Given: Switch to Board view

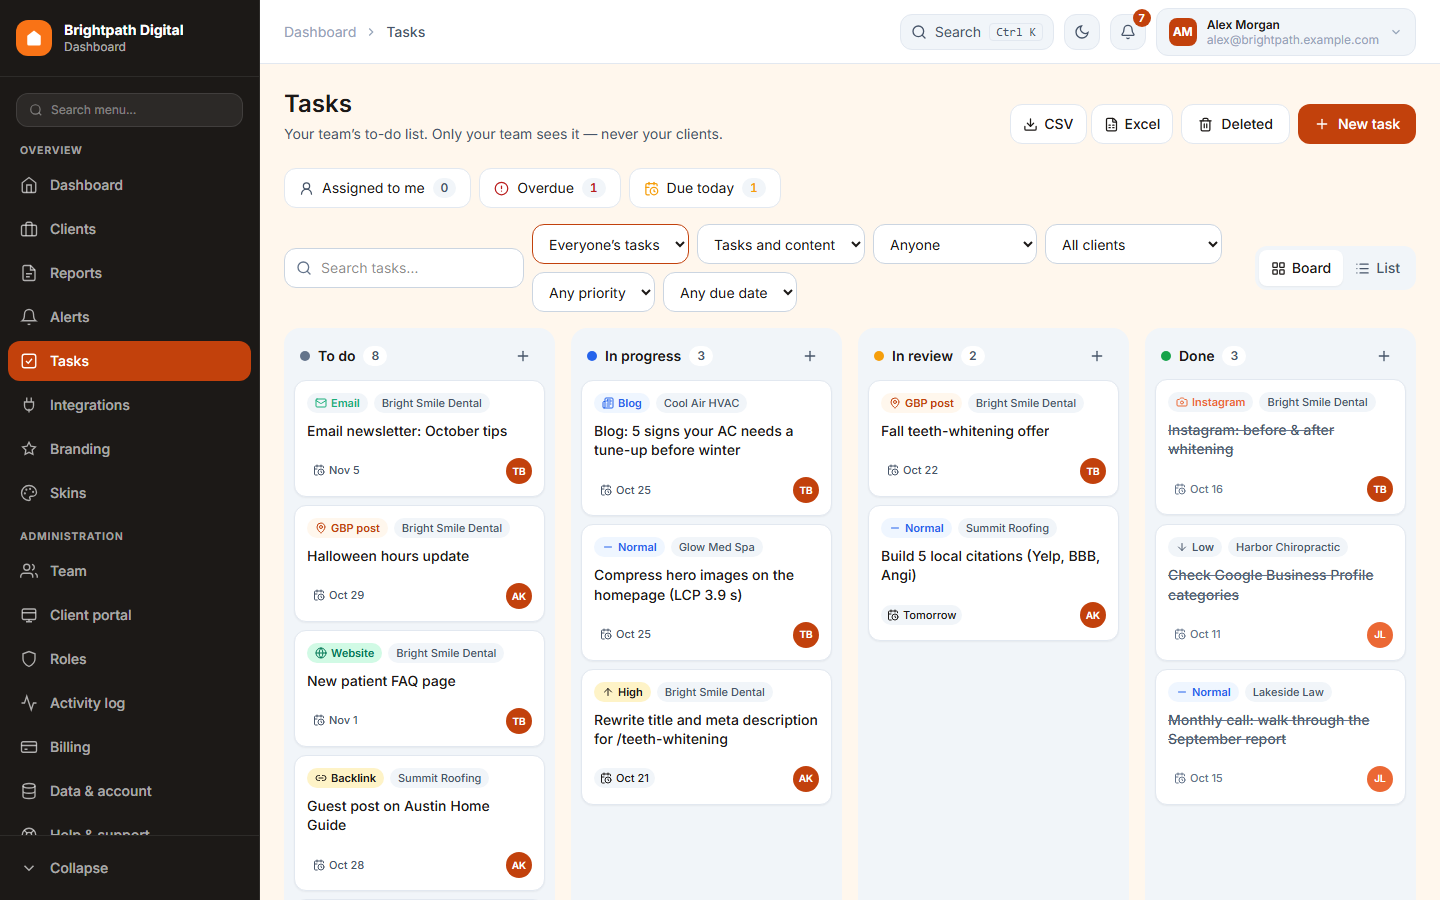Looking at the screenshot, I should tap(1301, 268).
